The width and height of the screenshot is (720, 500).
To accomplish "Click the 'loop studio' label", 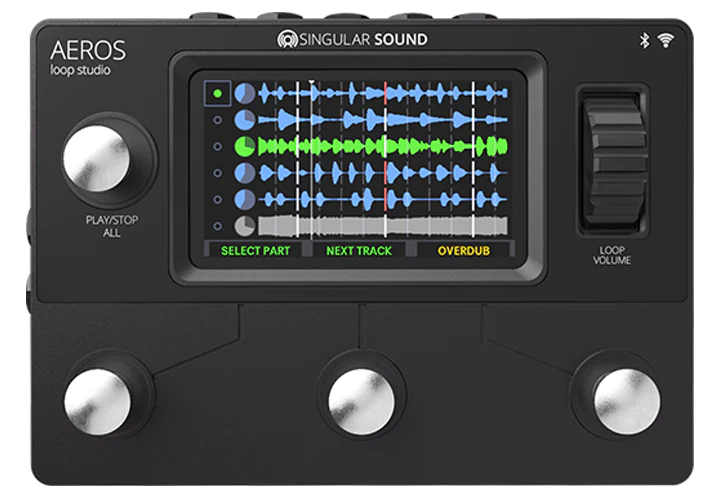I will click(x=80, y=70).
